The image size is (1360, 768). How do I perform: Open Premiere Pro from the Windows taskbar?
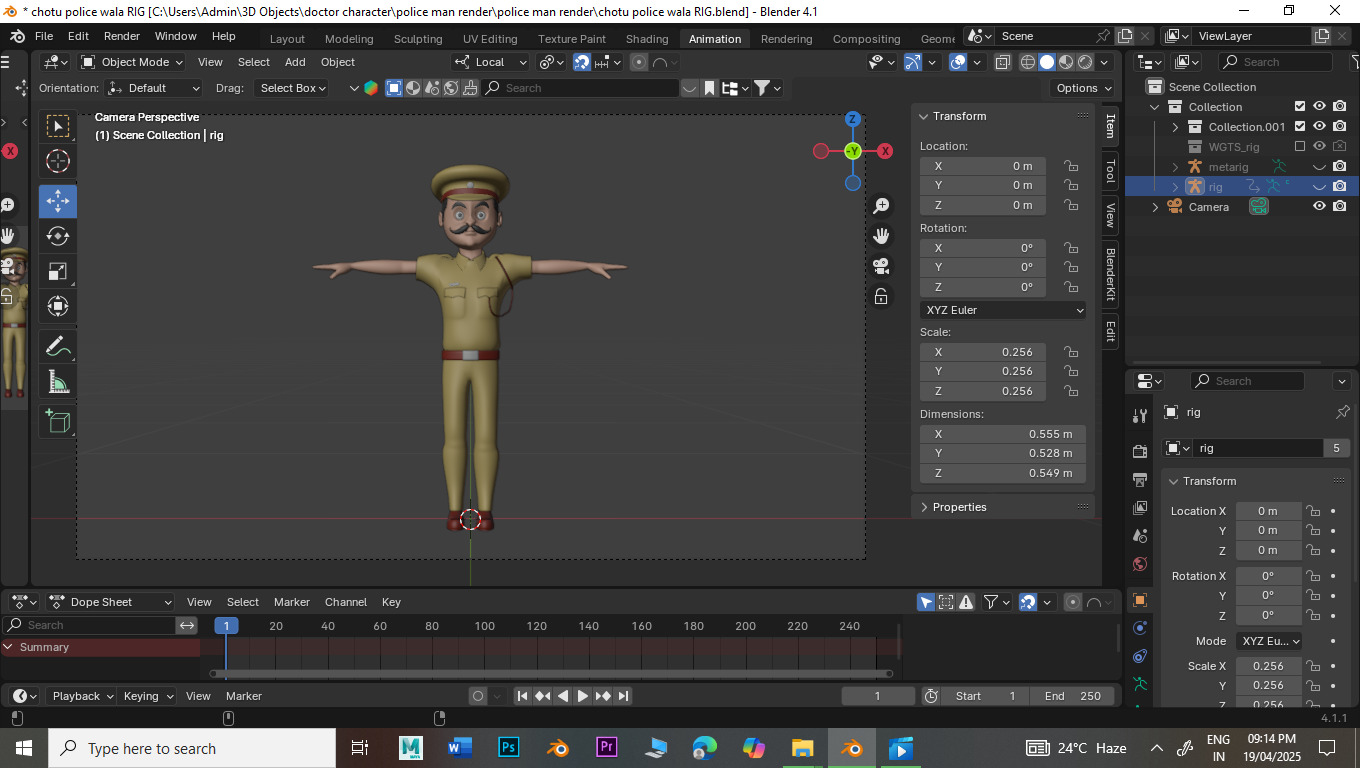[606, 748]
